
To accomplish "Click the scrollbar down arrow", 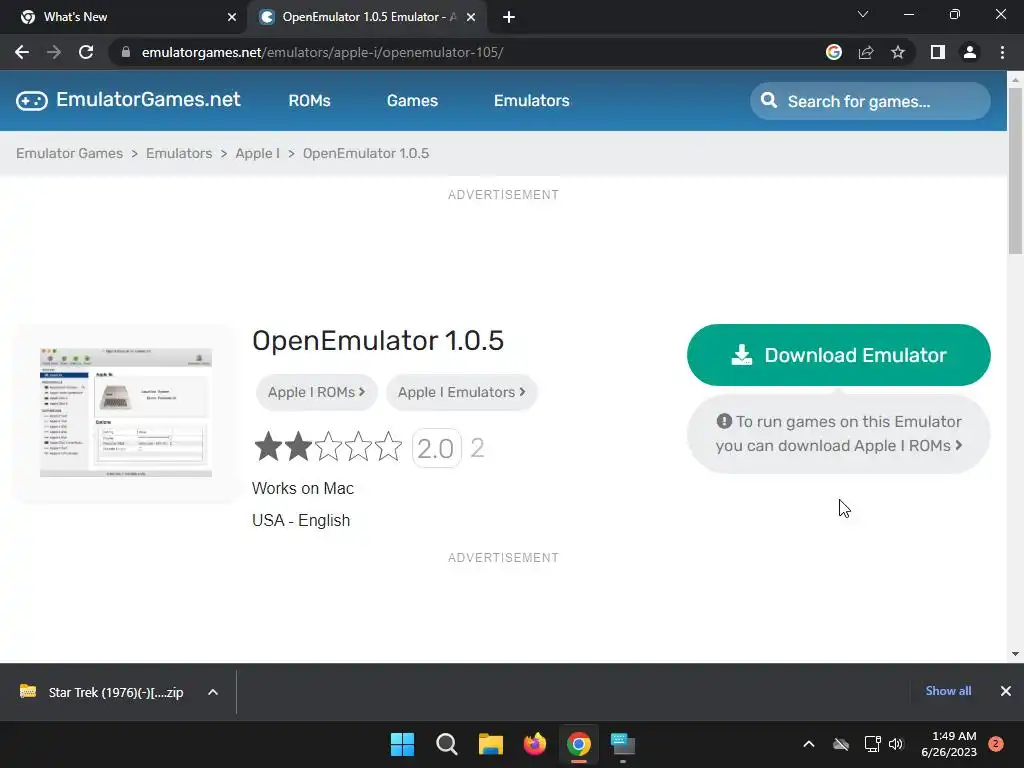I will click(1015, 654).
